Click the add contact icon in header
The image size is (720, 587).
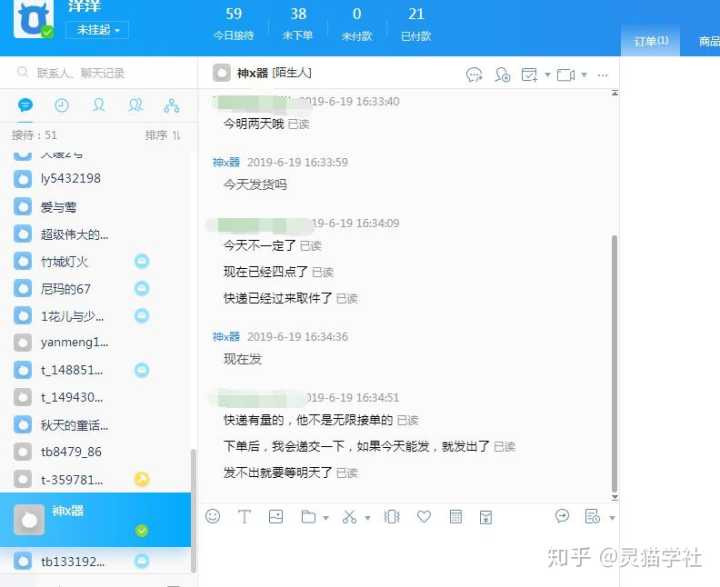click(502, 74)
